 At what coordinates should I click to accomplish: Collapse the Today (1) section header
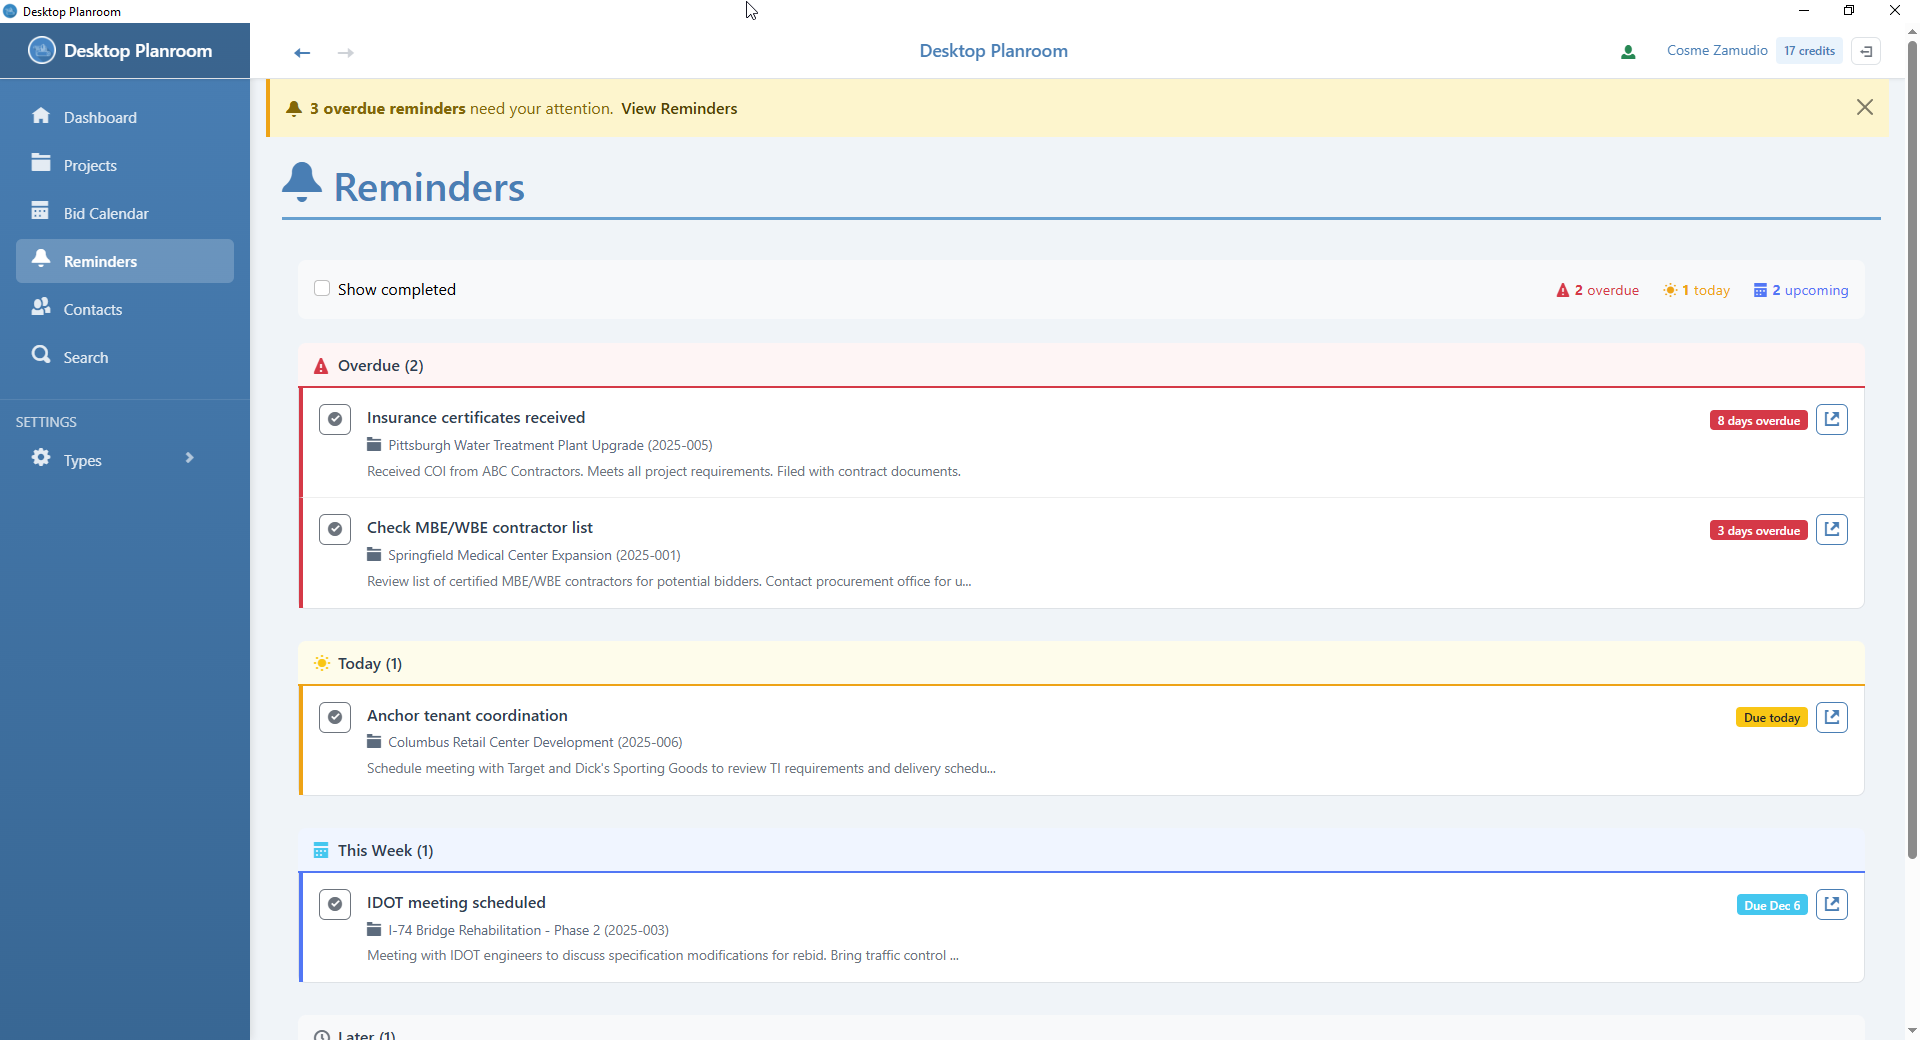coord(369,664)
